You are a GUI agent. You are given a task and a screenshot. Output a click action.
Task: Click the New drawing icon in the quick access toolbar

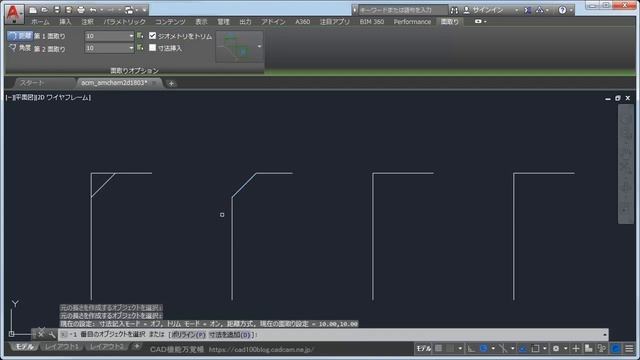coord(33,10)
